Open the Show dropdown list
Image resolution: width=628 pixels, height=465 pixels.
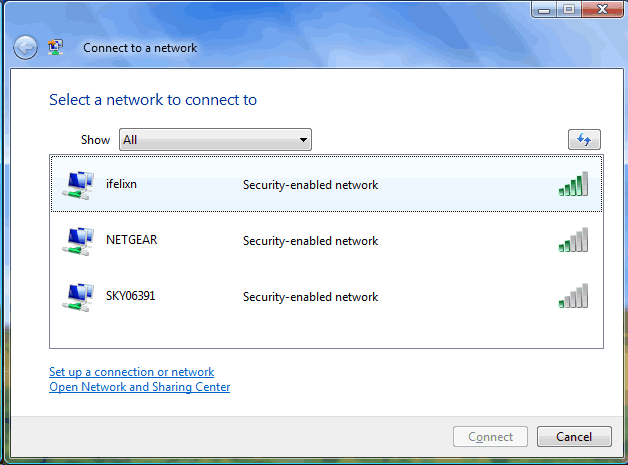tap(215, 140)
